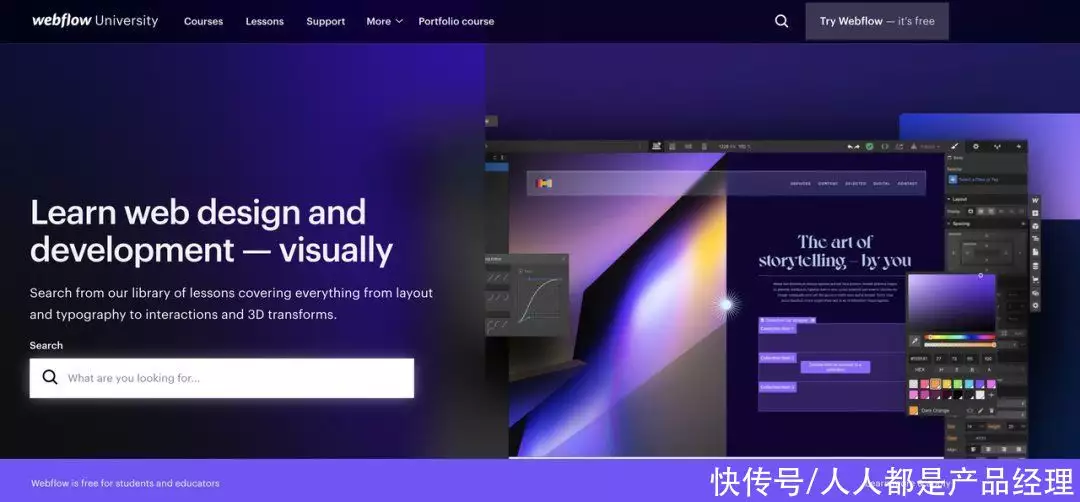Select the eyedropper tool in color picker
This screenshot has width=1080, height=502.
click(915, 341)
